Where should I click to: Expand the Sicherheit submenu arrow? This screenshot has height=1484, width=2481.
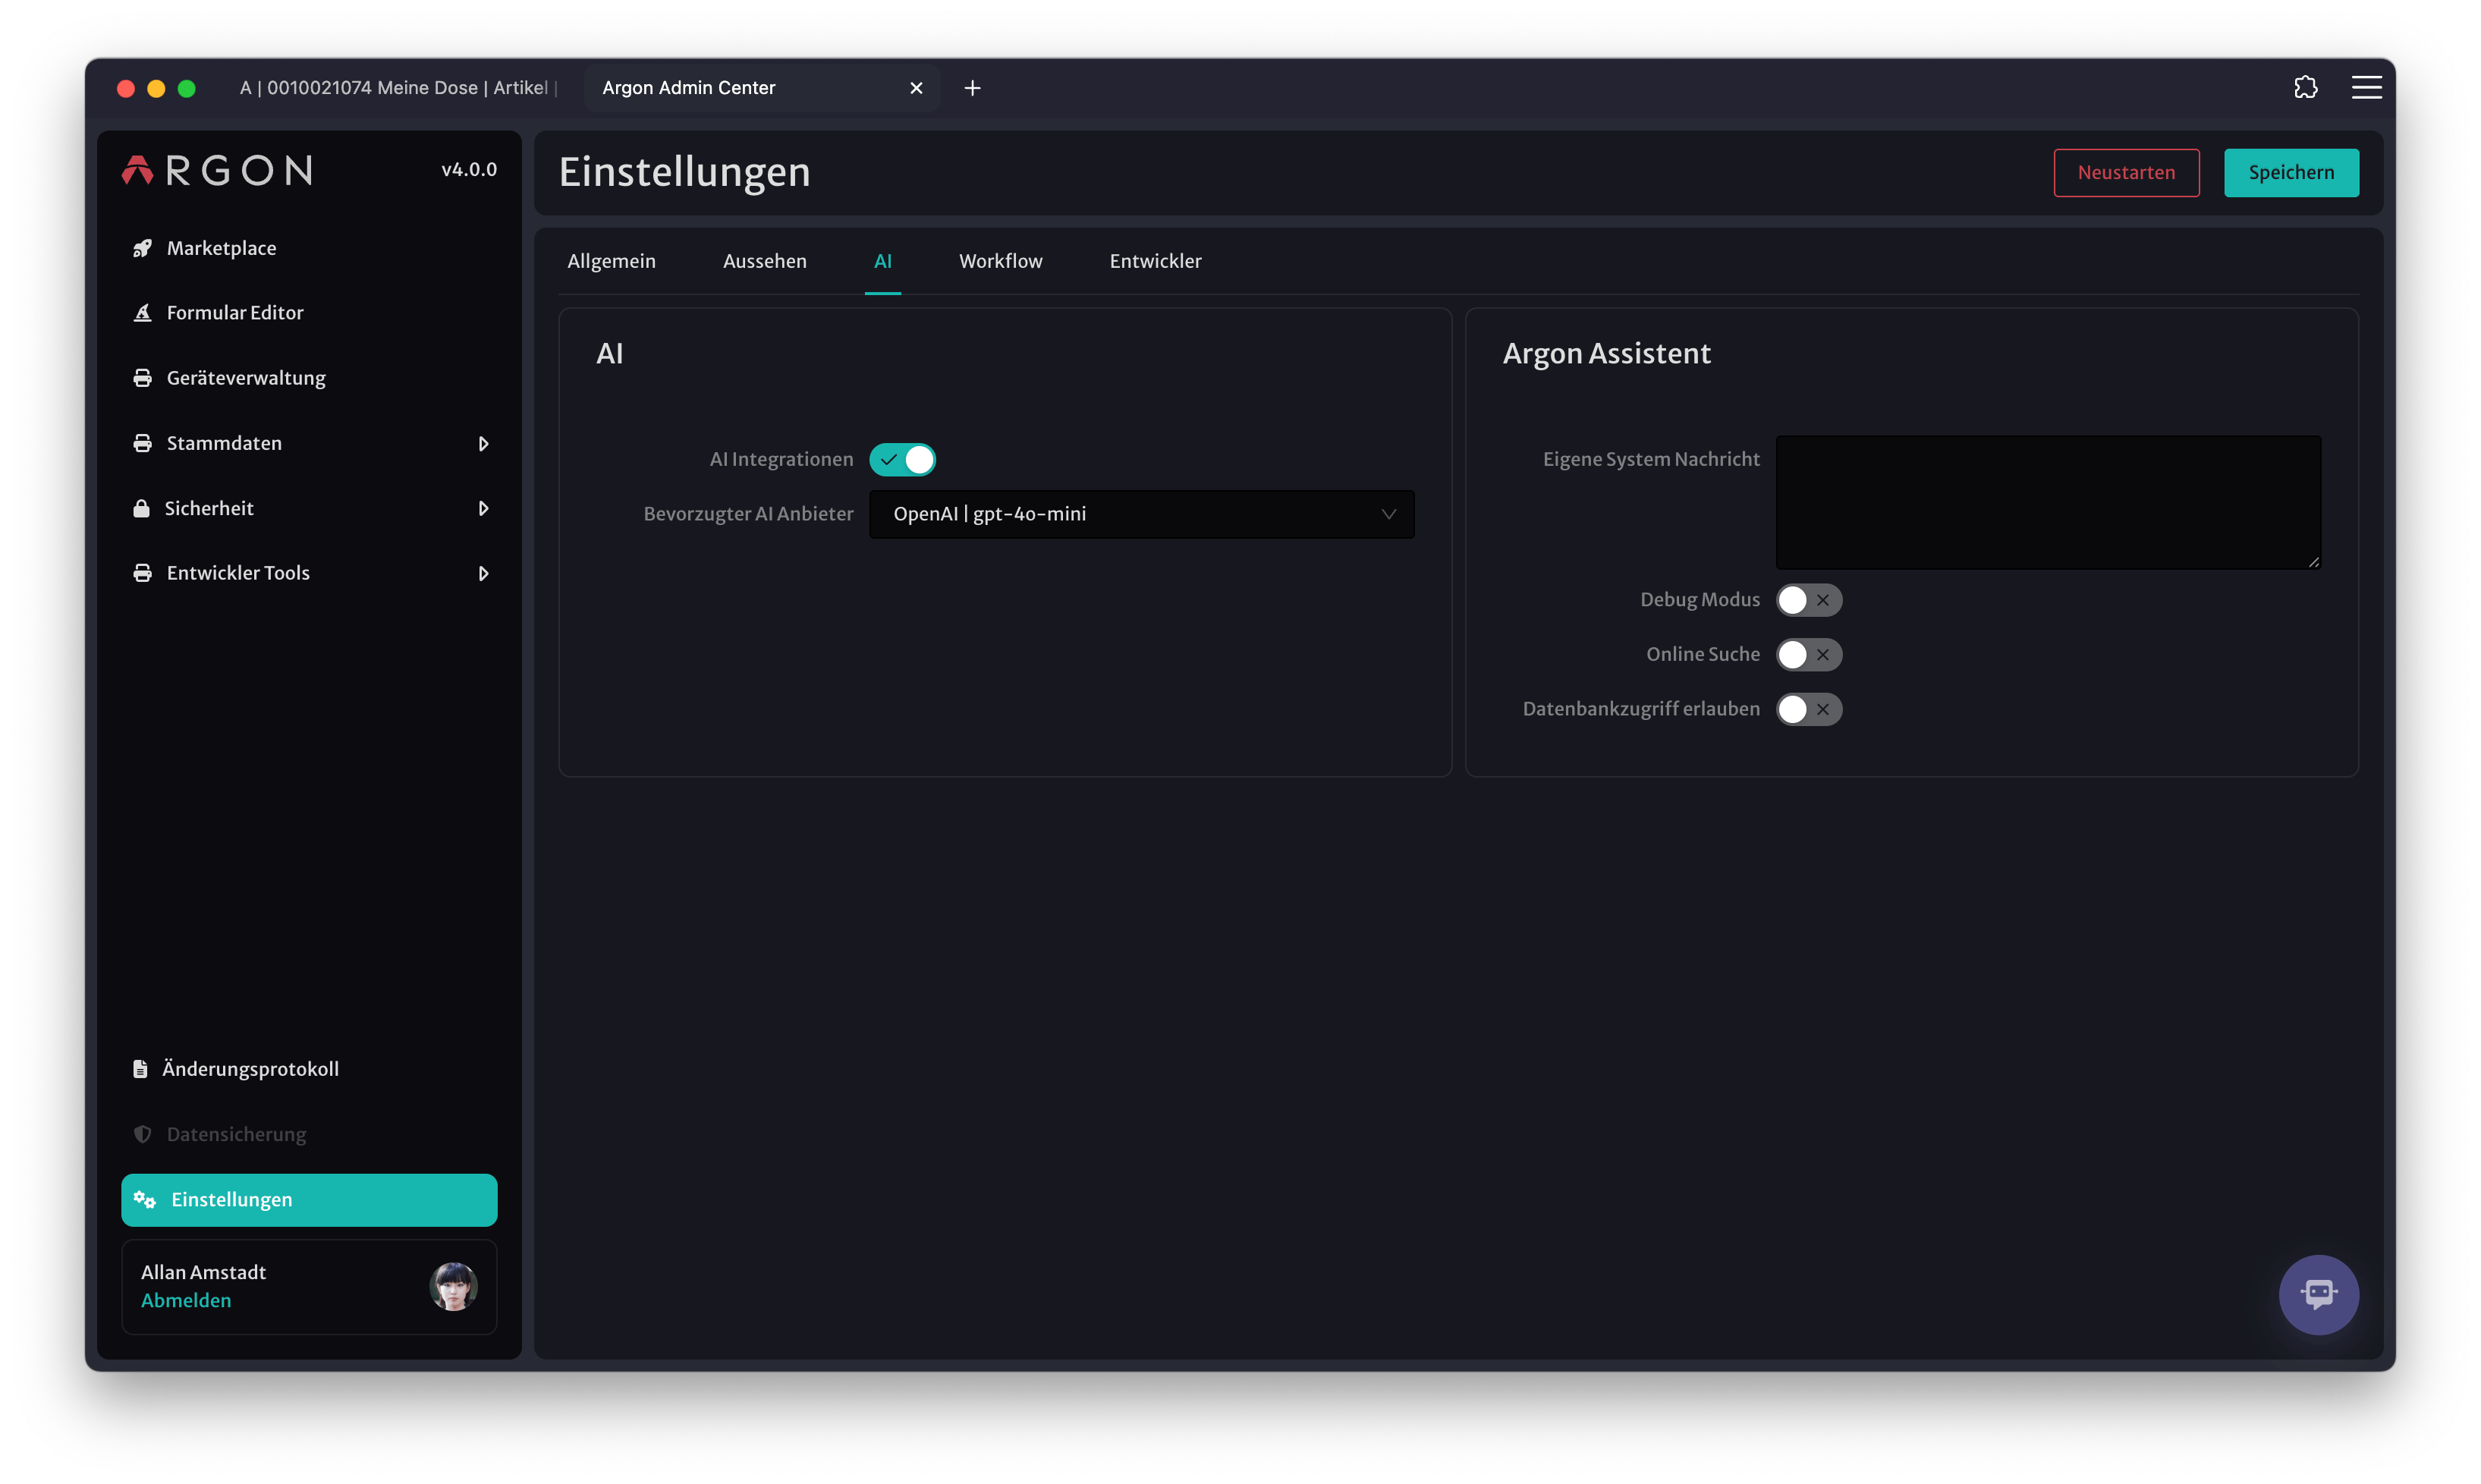pos(483,508)
